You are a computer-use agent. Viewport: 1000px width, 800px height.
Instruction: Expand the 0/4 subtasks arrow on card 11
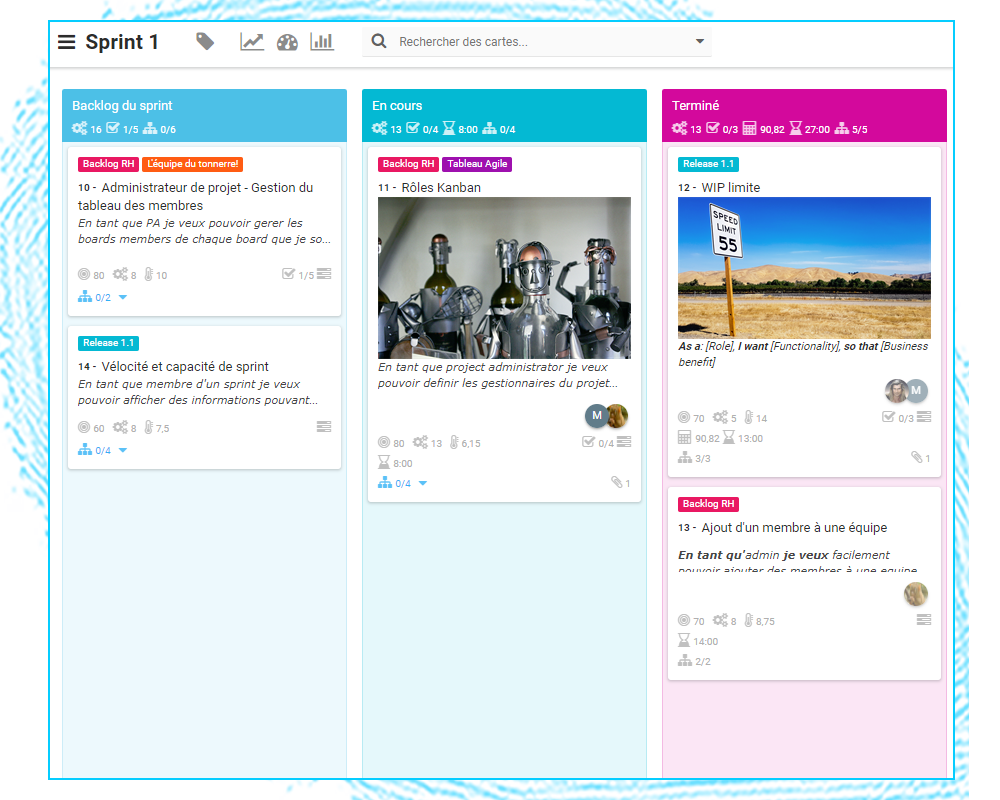[x=423, y=484]
